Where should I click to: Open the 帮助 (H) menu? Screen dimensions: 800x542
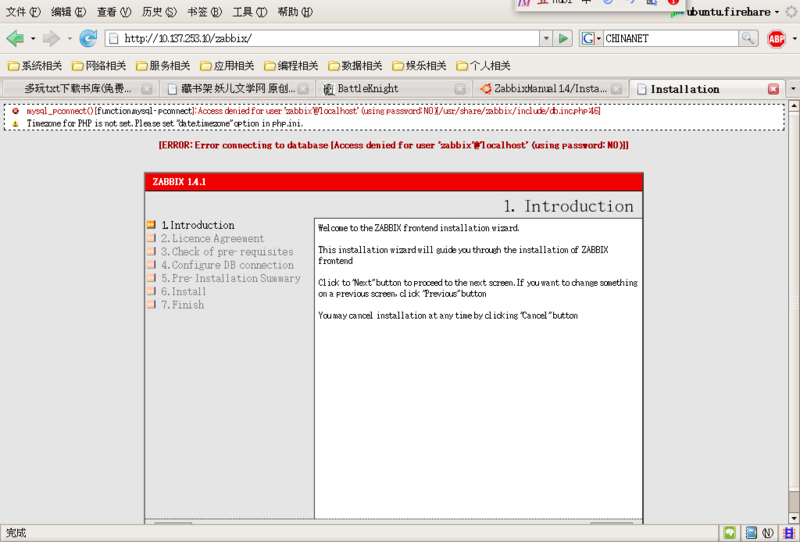pyautogui.click(x=295, y=12)
